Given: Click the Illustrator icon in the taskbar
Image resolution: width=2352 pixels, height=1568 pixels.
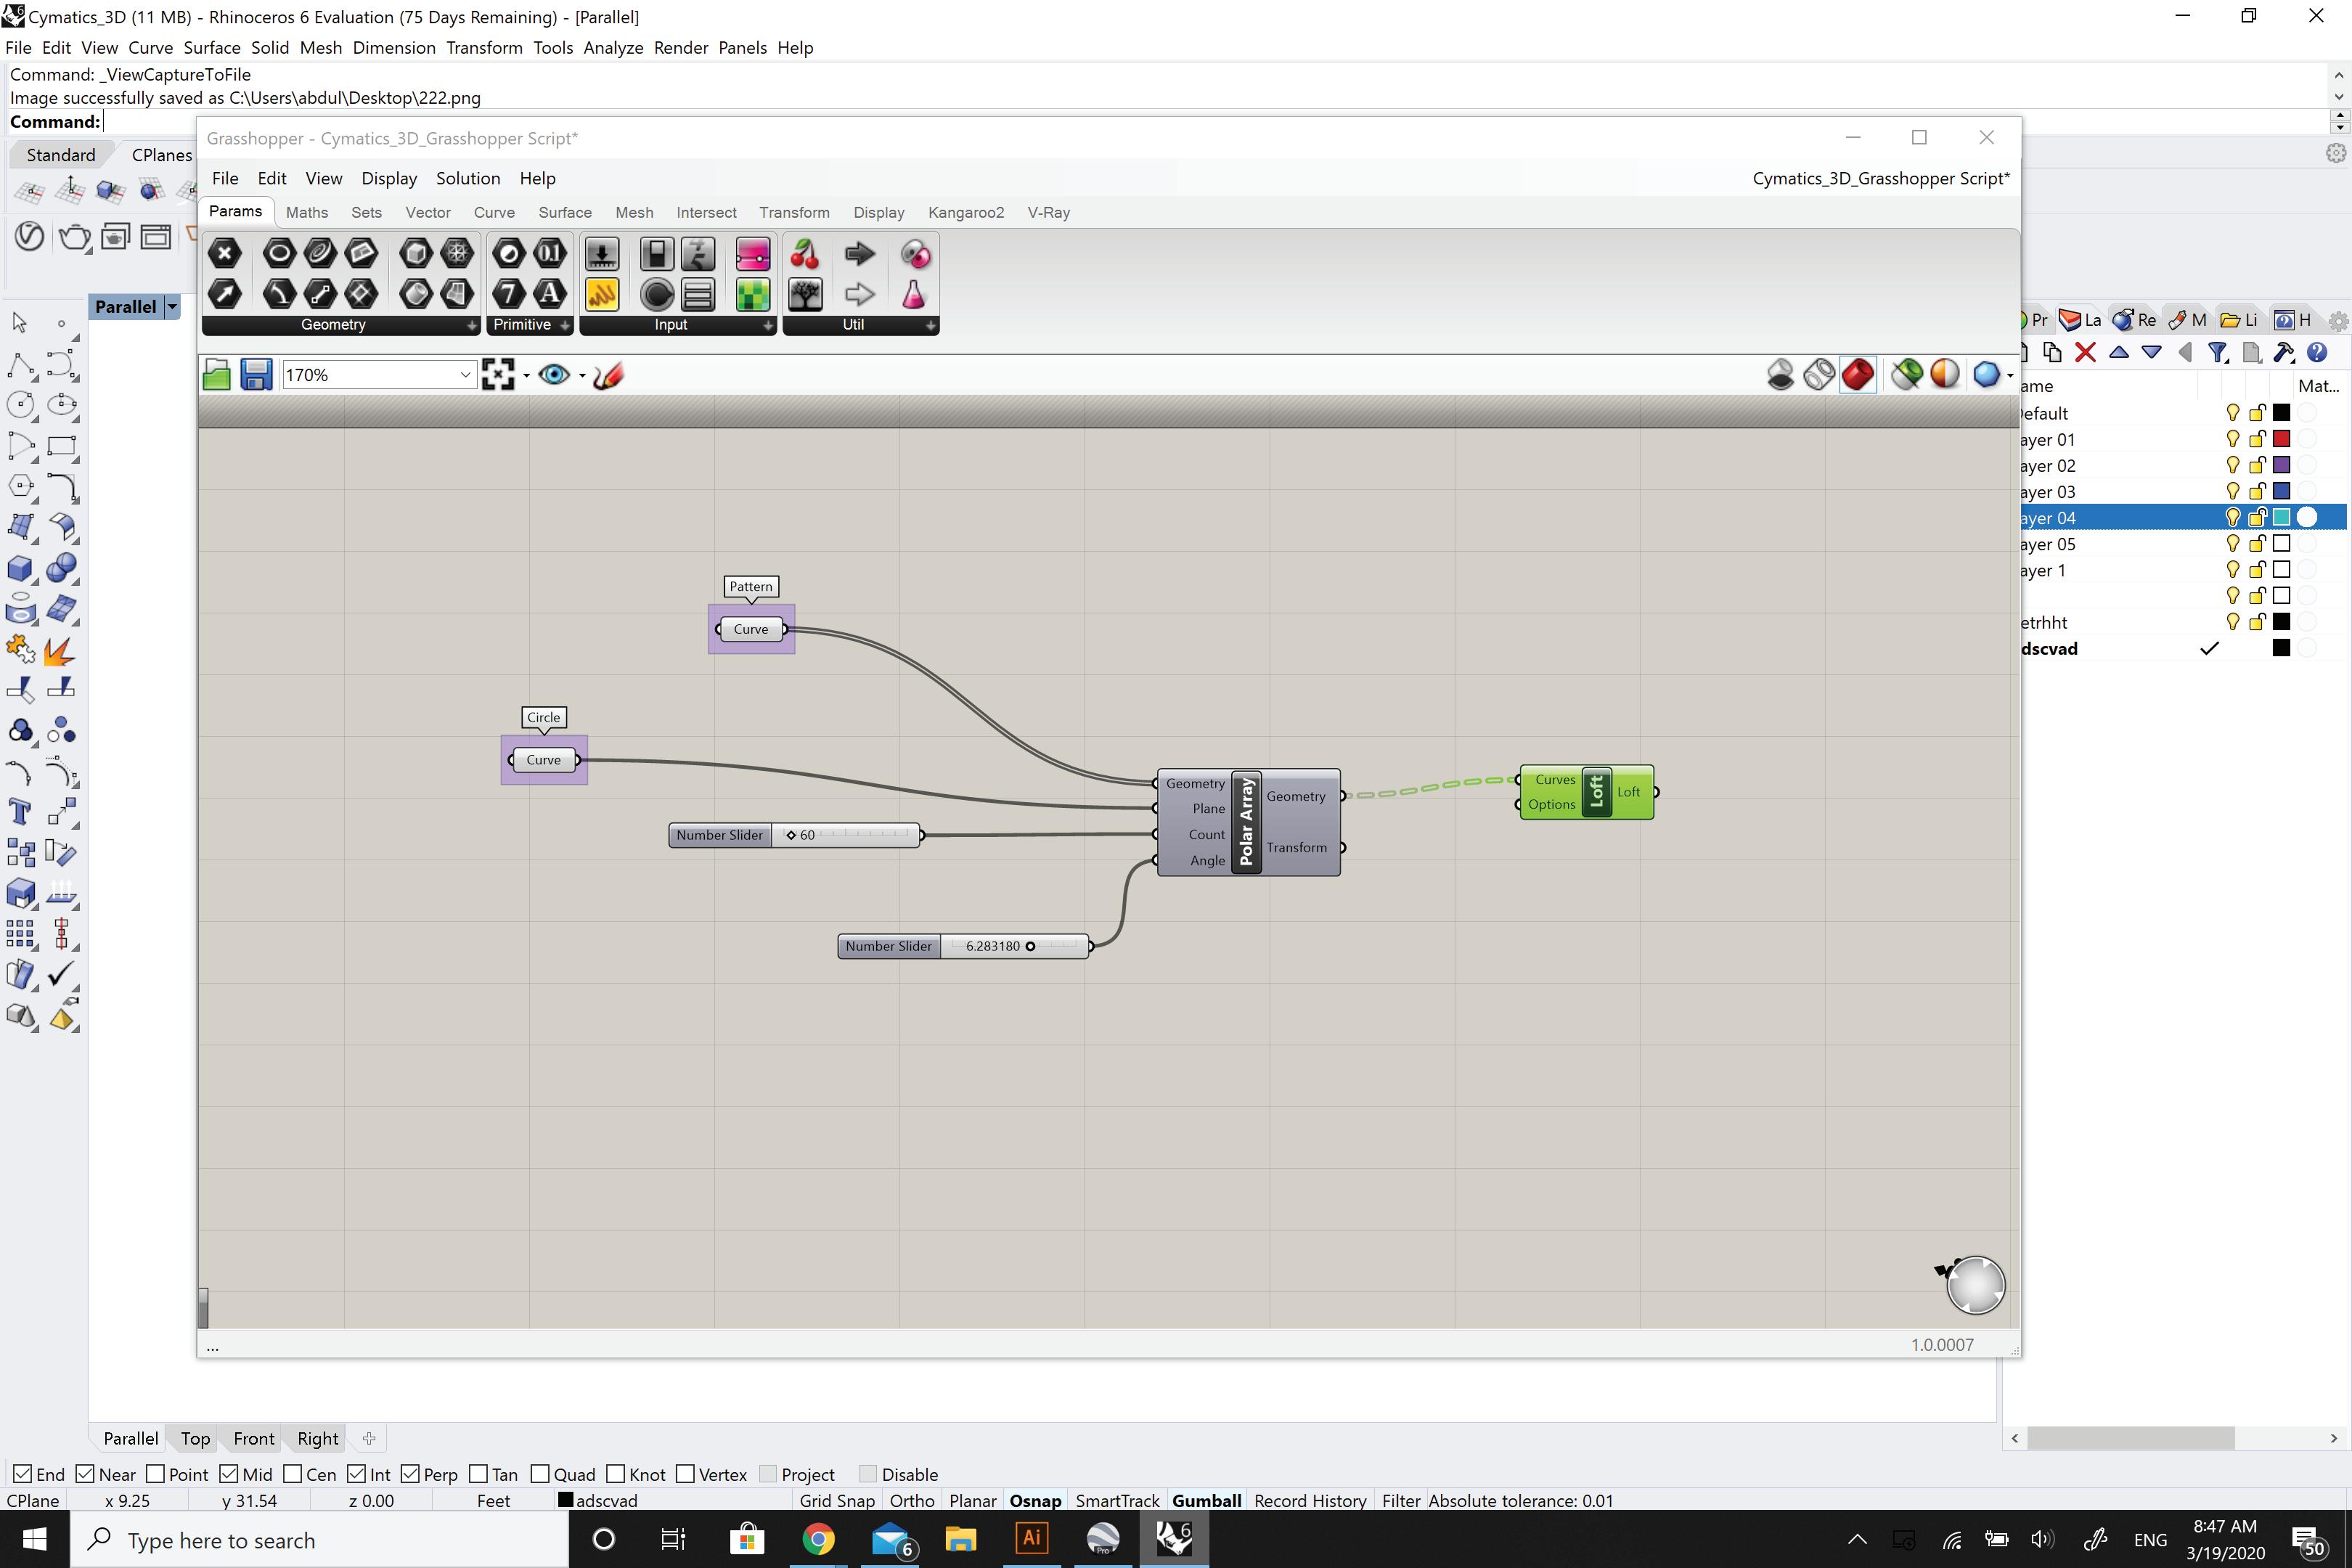Looking at the screenshot, I should (1031, 1538).
